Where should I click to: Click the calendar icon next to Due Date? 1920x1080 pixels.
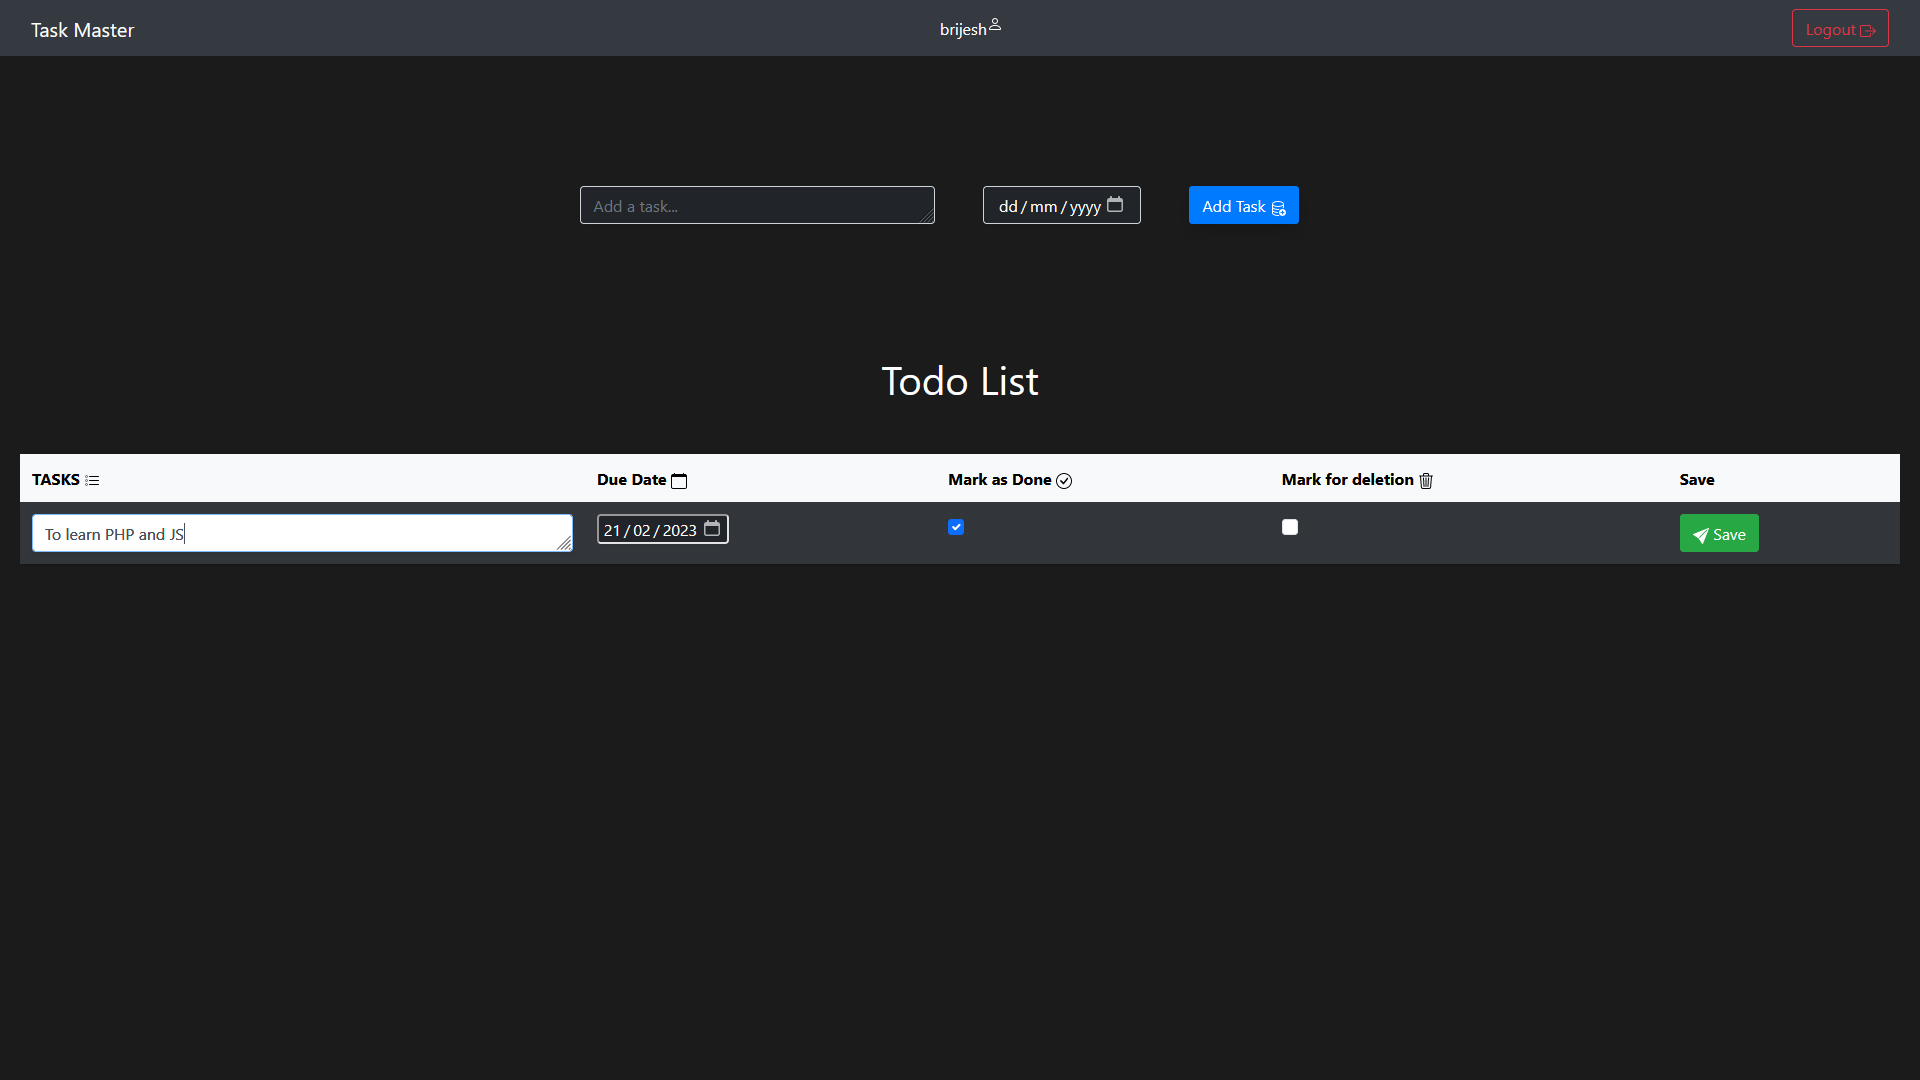pos(679,481)
